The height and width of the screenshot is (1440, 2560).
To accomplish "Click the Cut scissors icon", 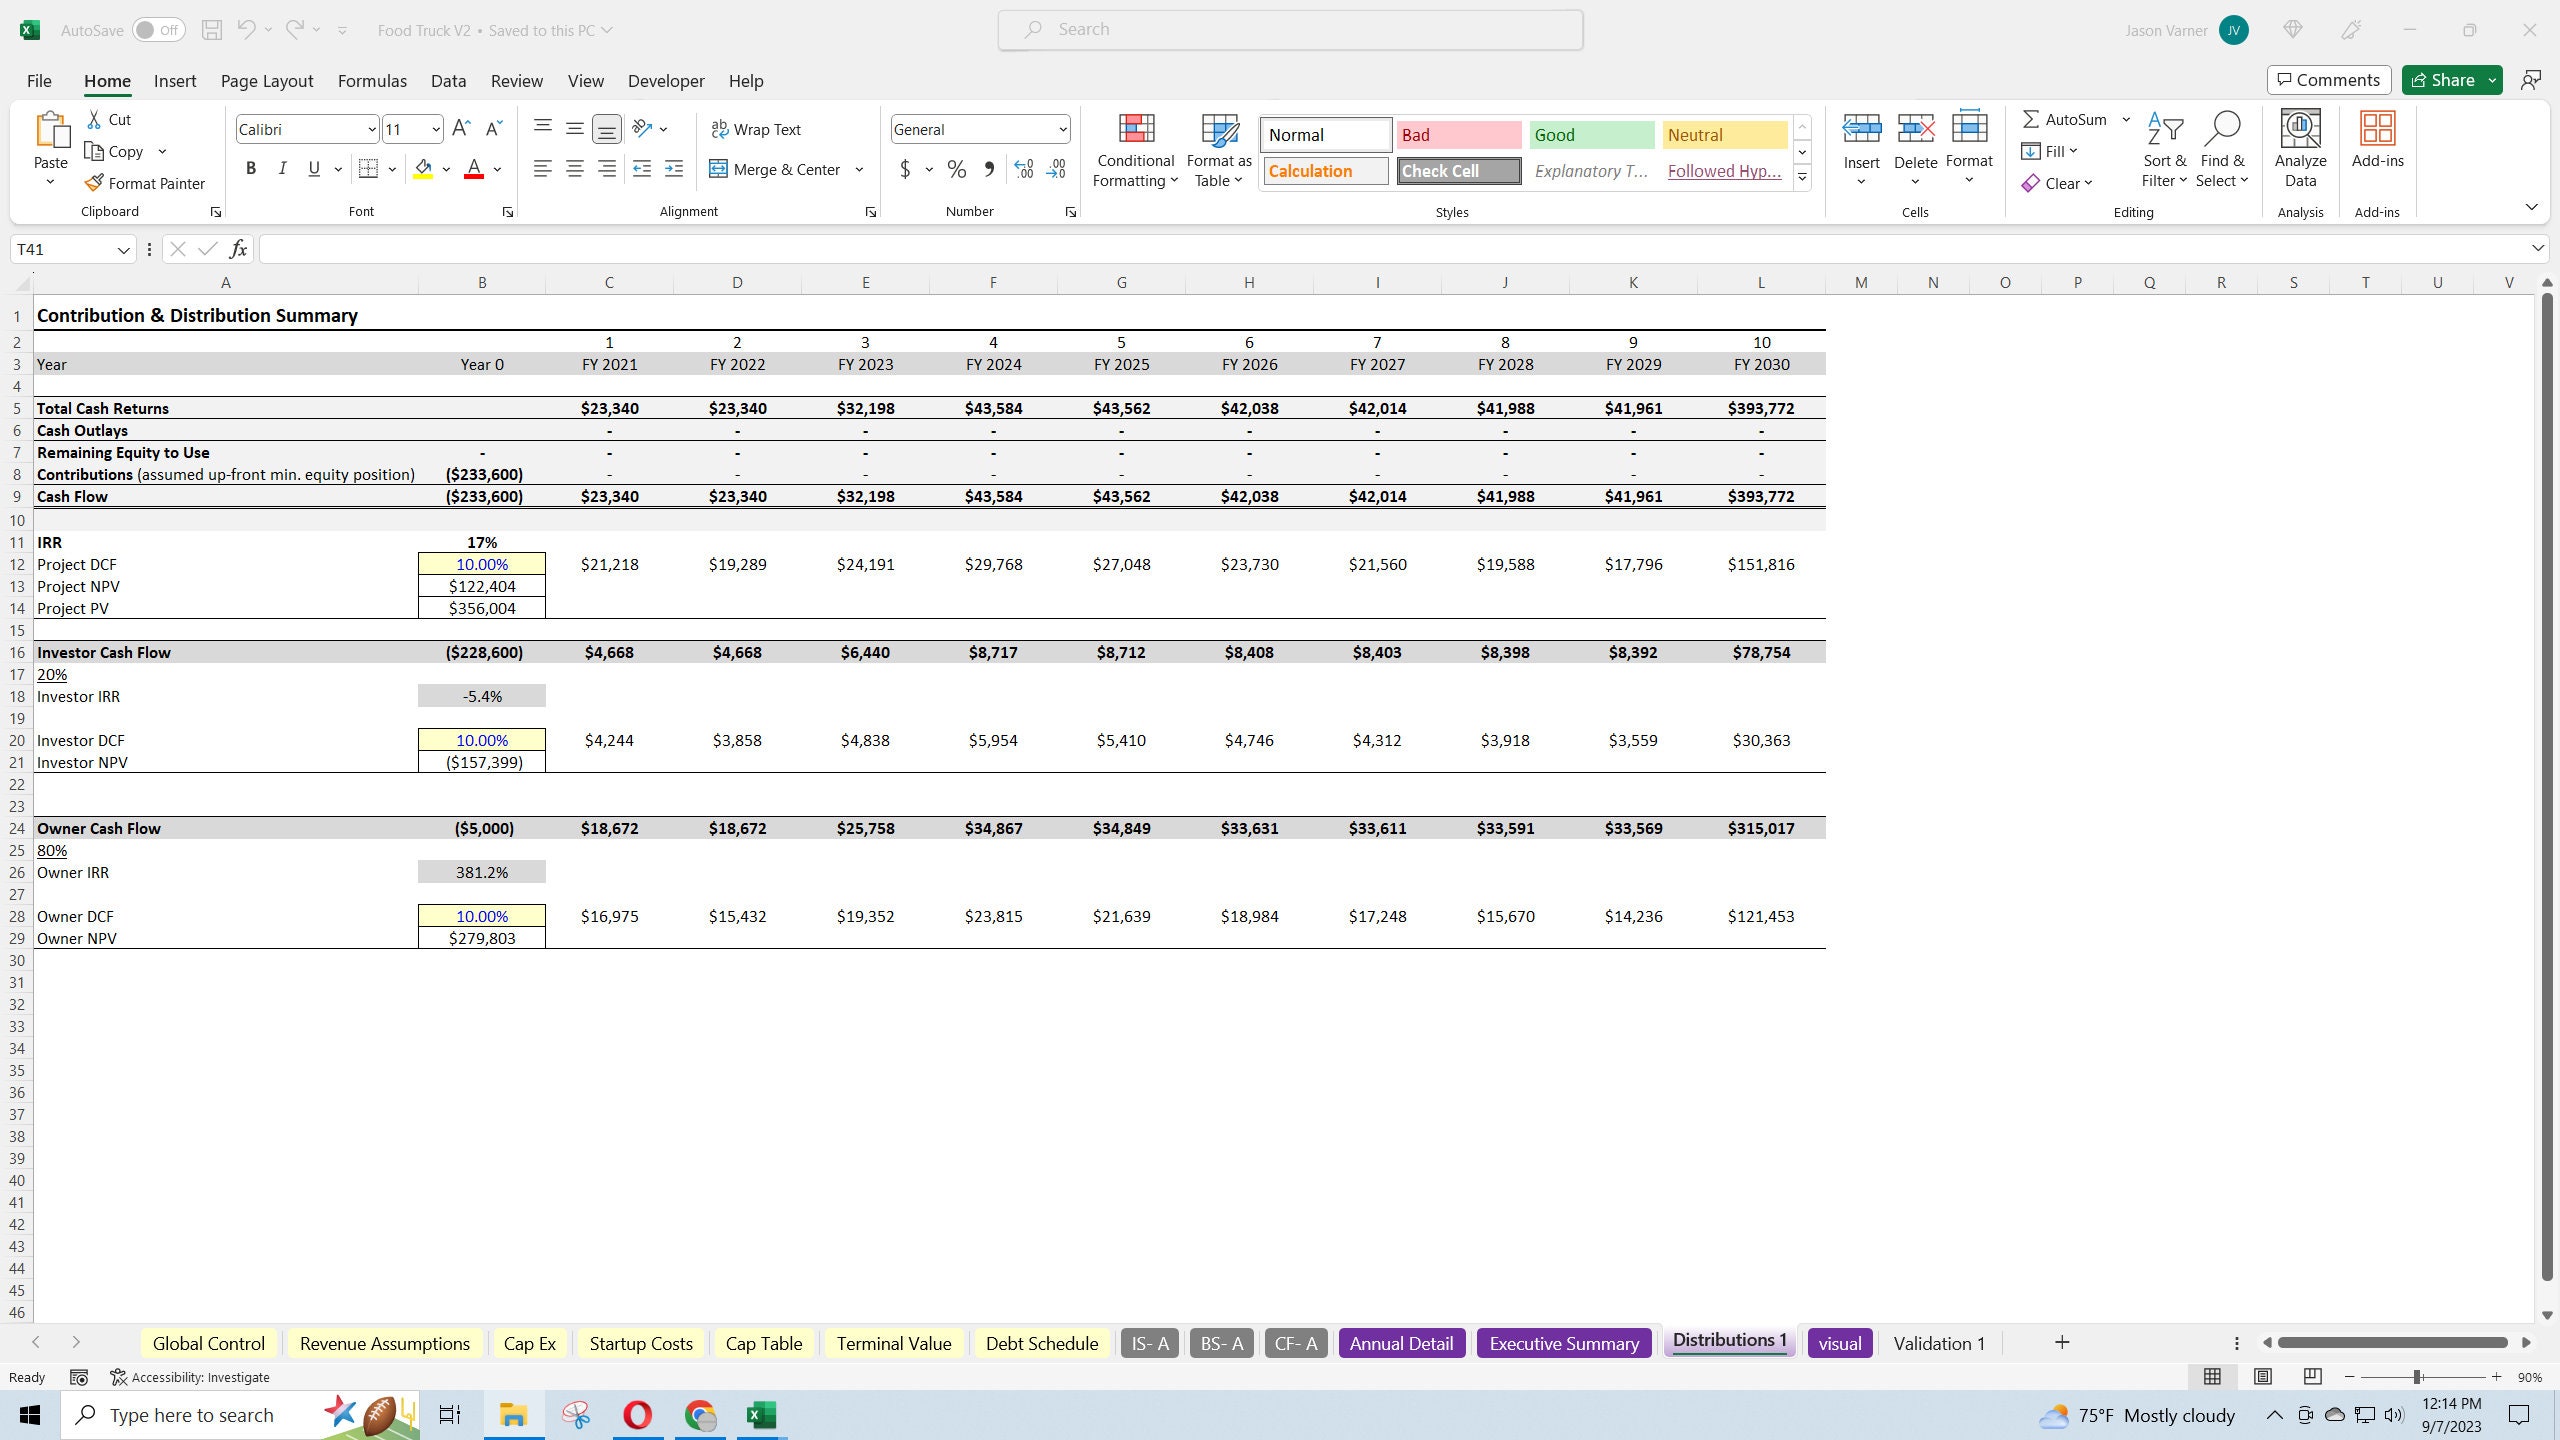I will pos(94,119).
